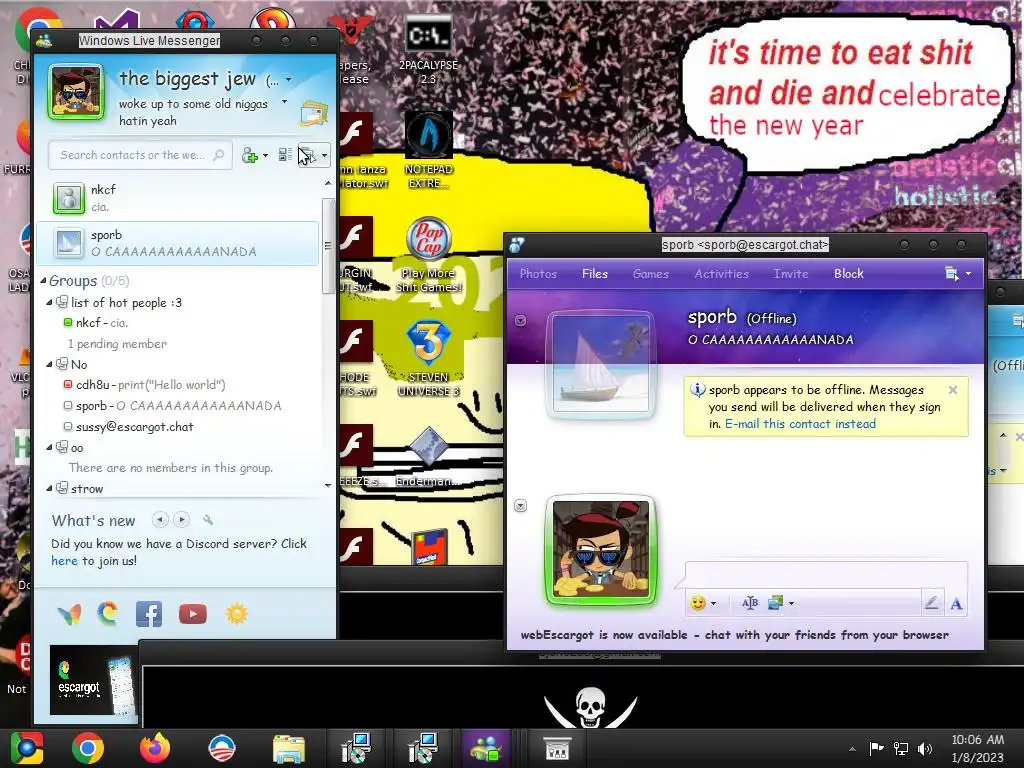
Task: Toggle your own display picture collapse arrow in chat
Action: pos(520,505)
